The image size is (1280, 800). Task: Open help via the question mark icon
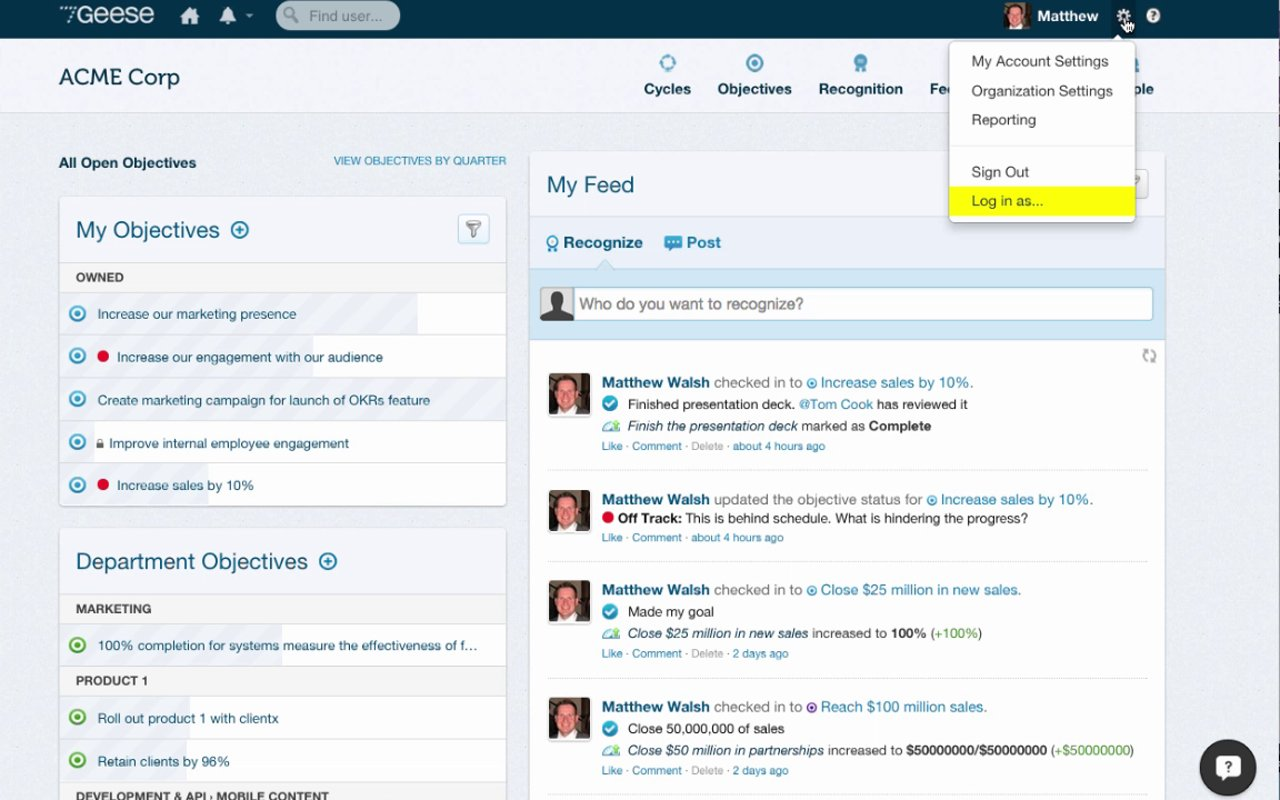pos(1153,16)
